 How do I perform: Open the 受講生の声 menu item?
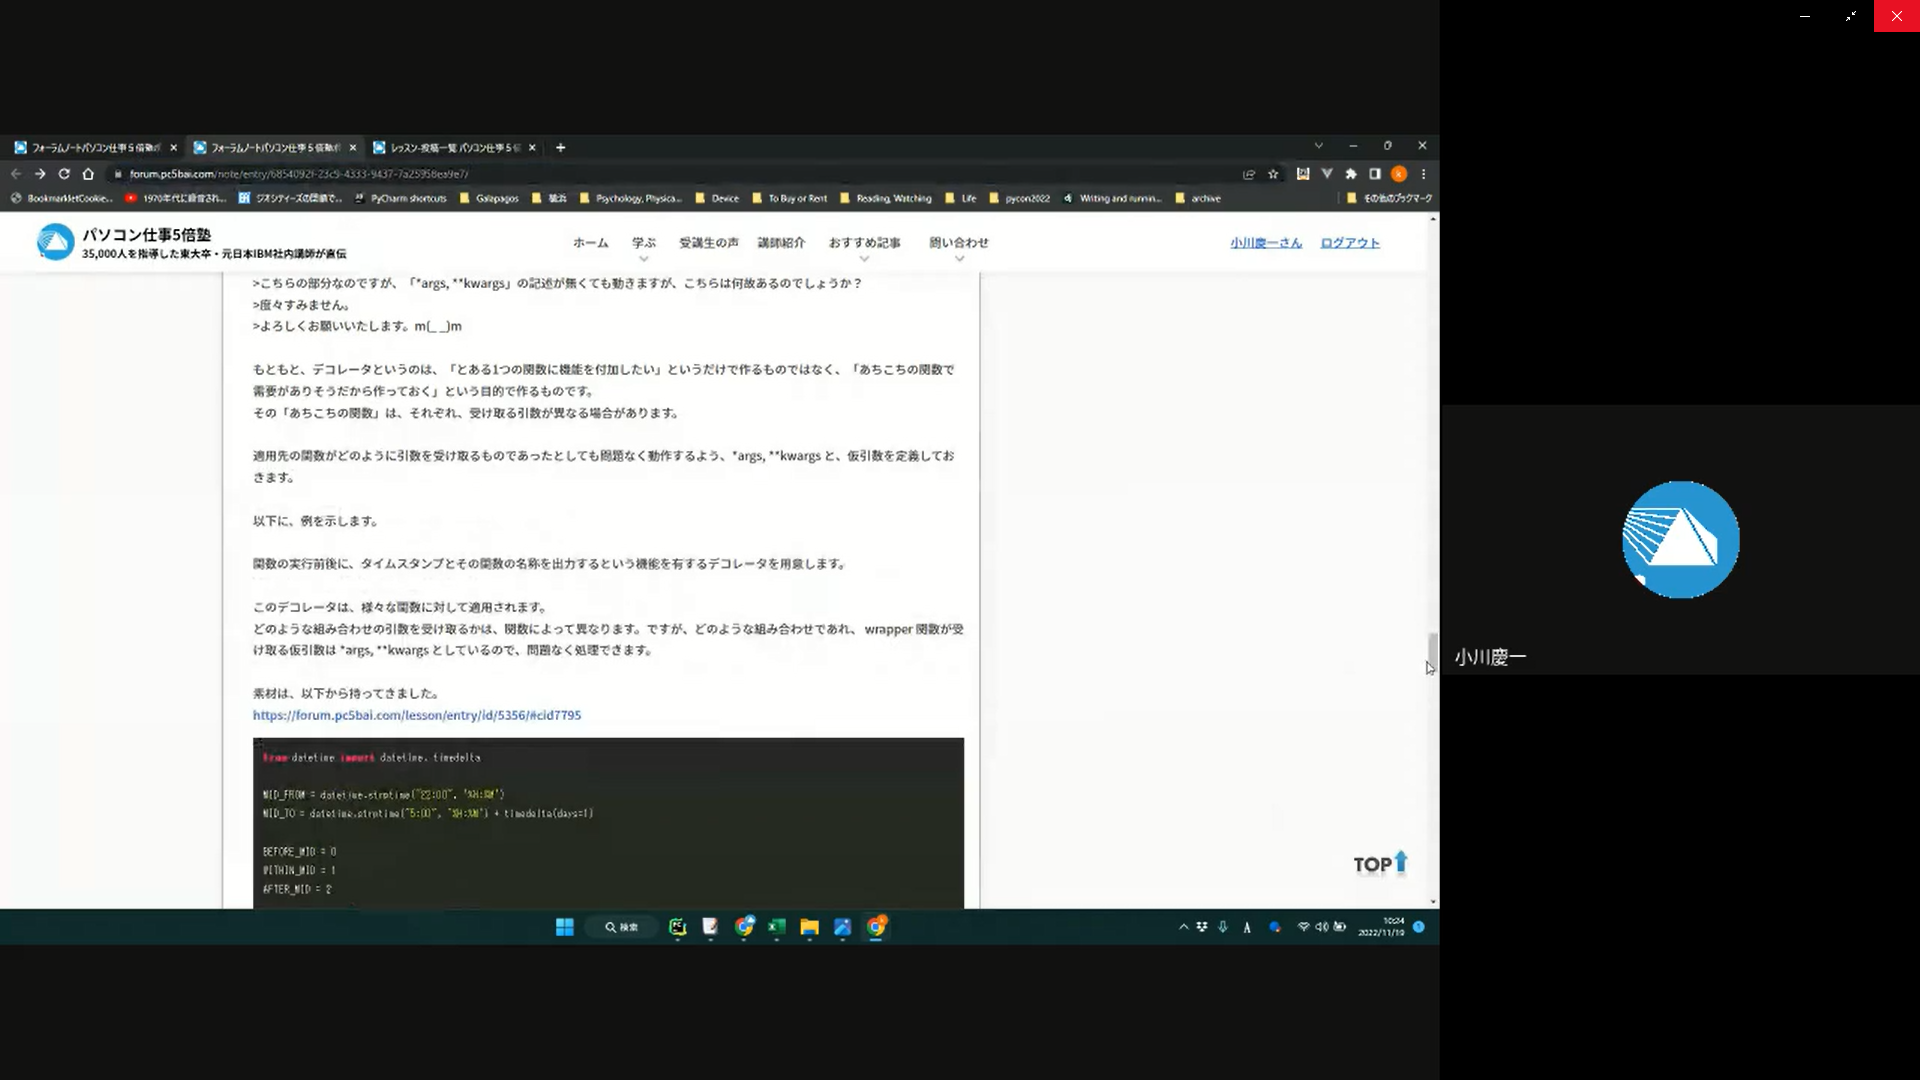point(708,243)
